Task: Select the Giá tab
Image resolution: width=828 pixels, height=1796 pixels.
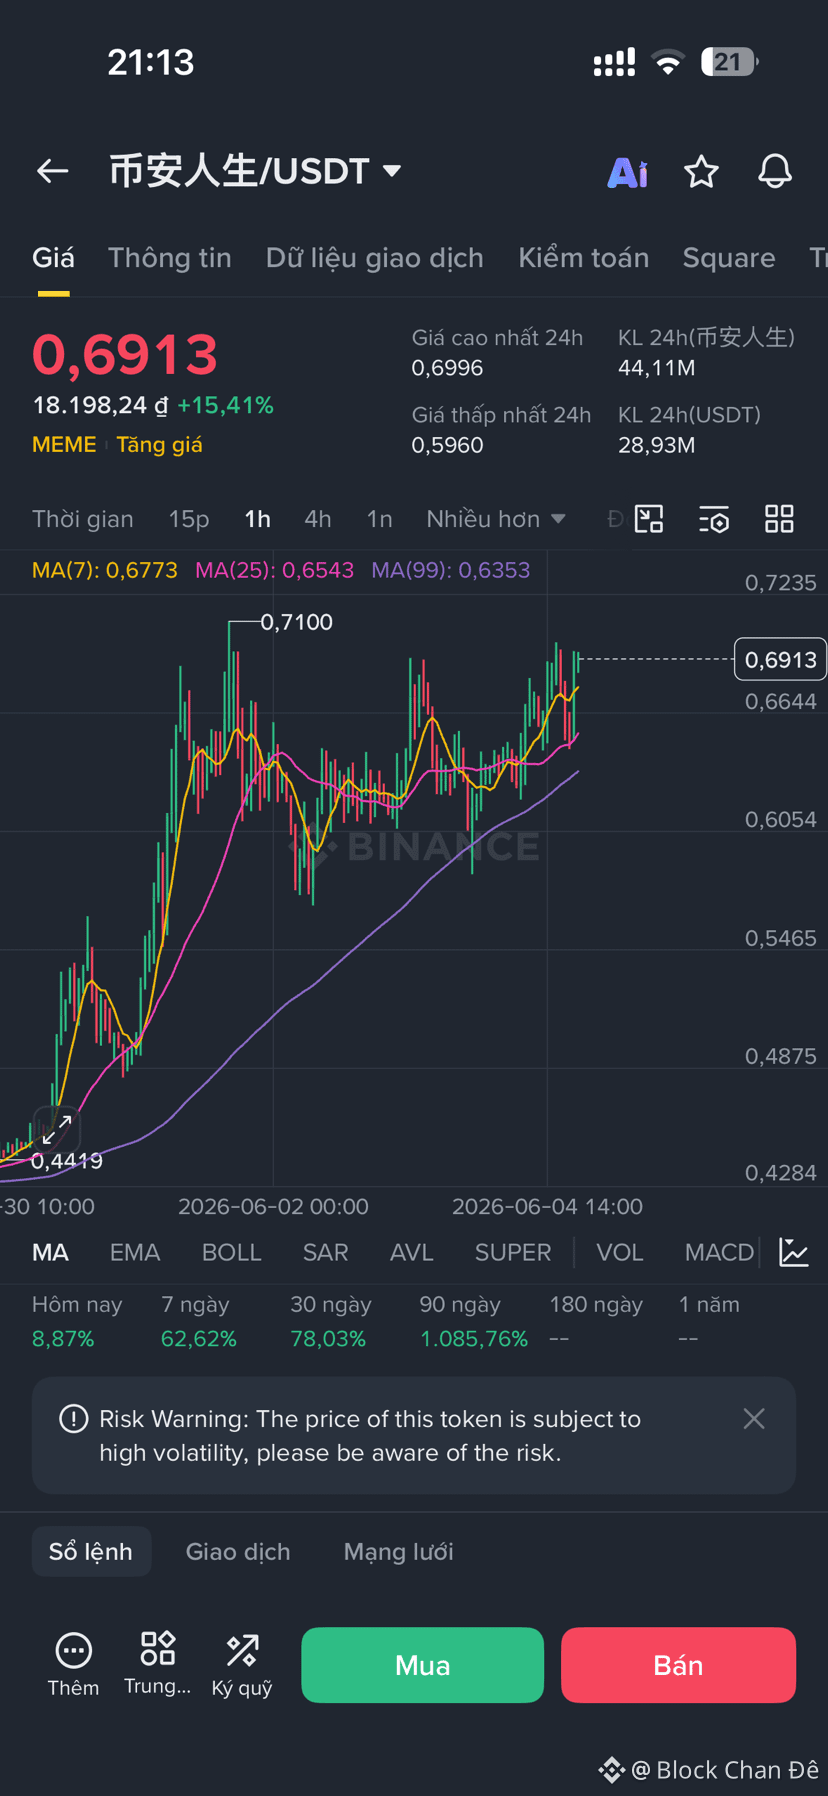Action: [53, 258]
